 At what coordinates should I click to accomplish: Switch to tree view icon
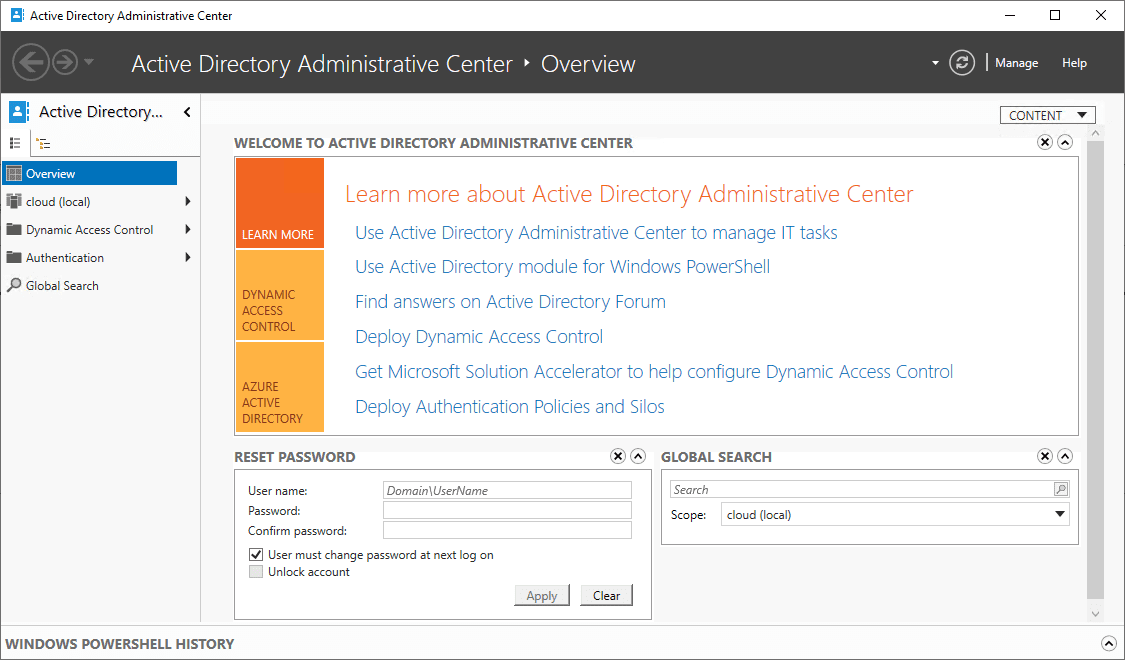(x=44, y=143)
